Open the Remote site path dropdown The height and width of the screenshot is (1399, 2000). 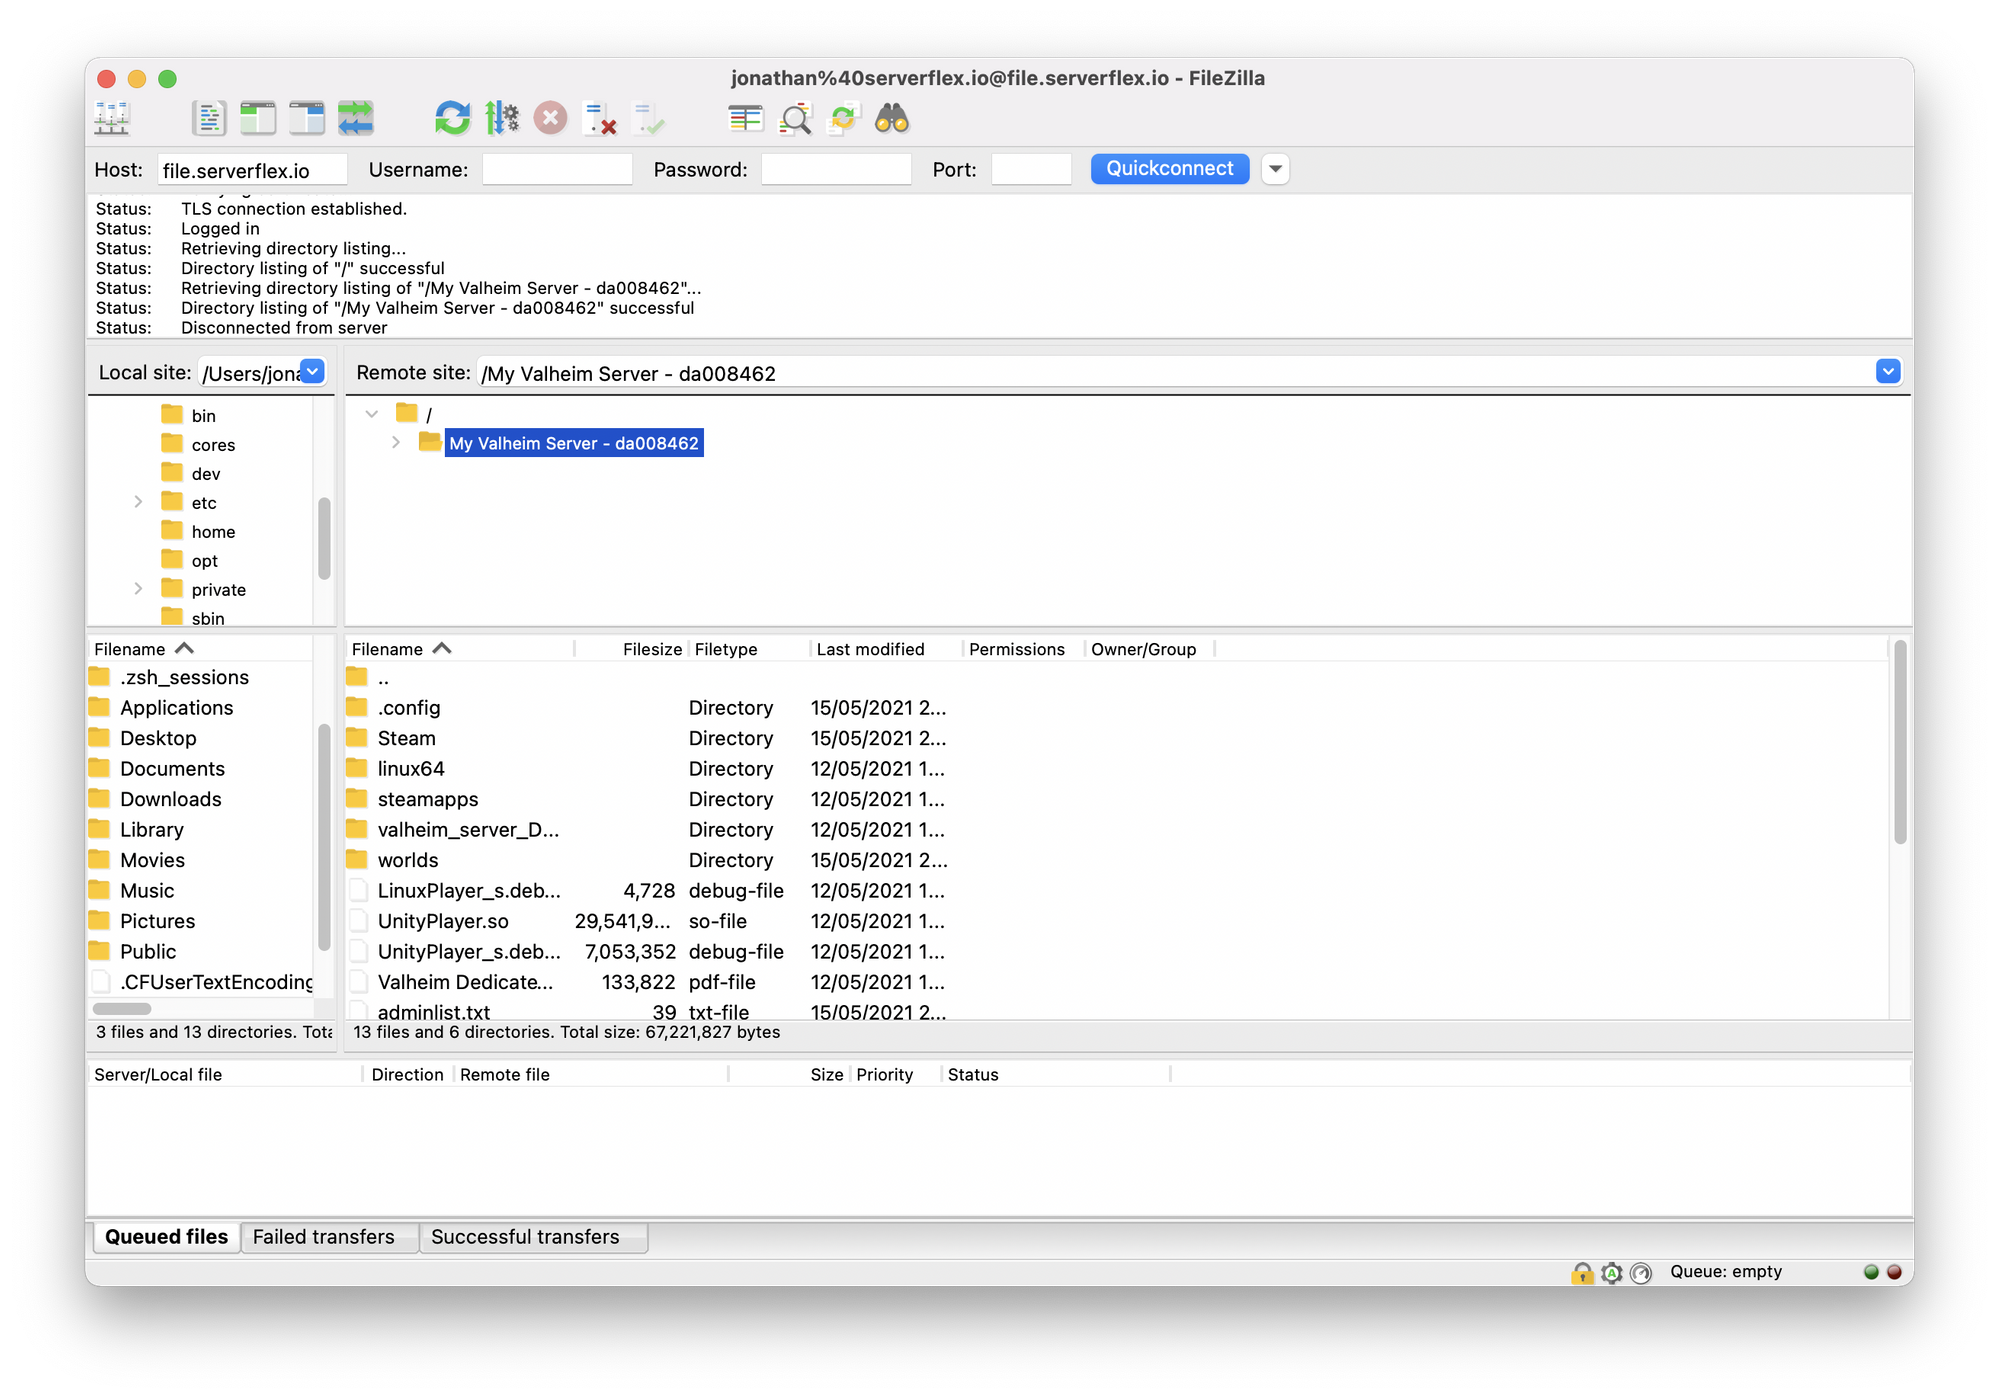pyautogui.click(x=1887, y=372)
